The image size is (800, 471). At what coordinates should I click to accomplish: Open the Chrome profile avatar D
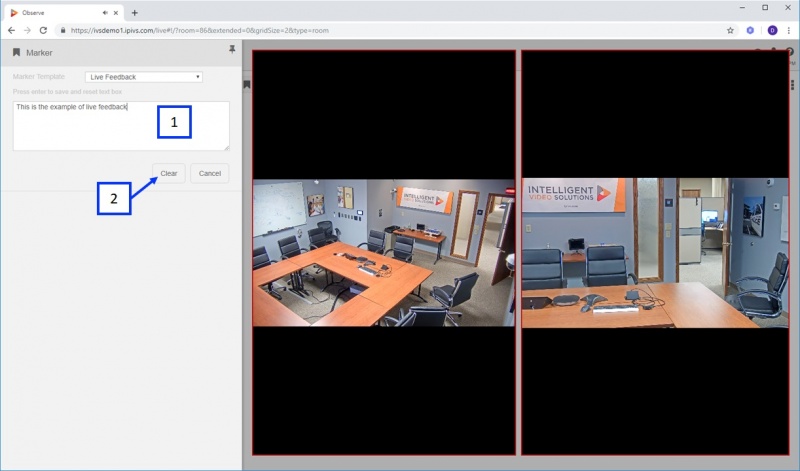tap(772, 31)
